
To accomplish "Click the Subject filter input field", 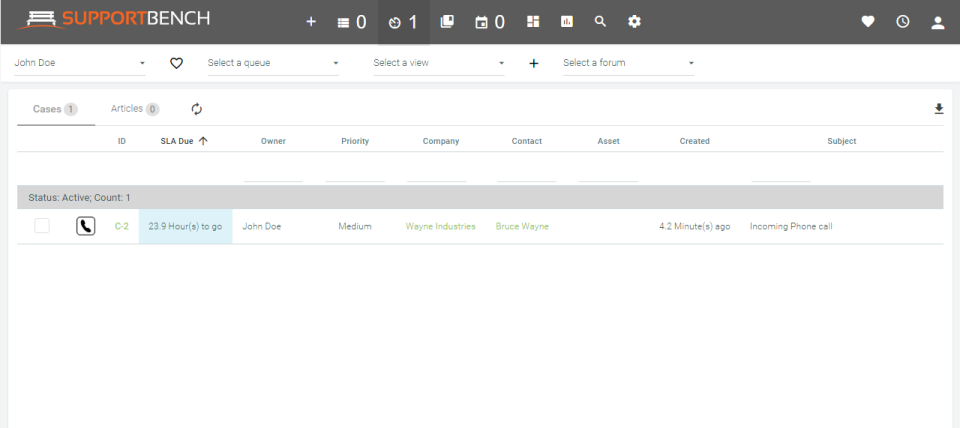I will (781, 174).
